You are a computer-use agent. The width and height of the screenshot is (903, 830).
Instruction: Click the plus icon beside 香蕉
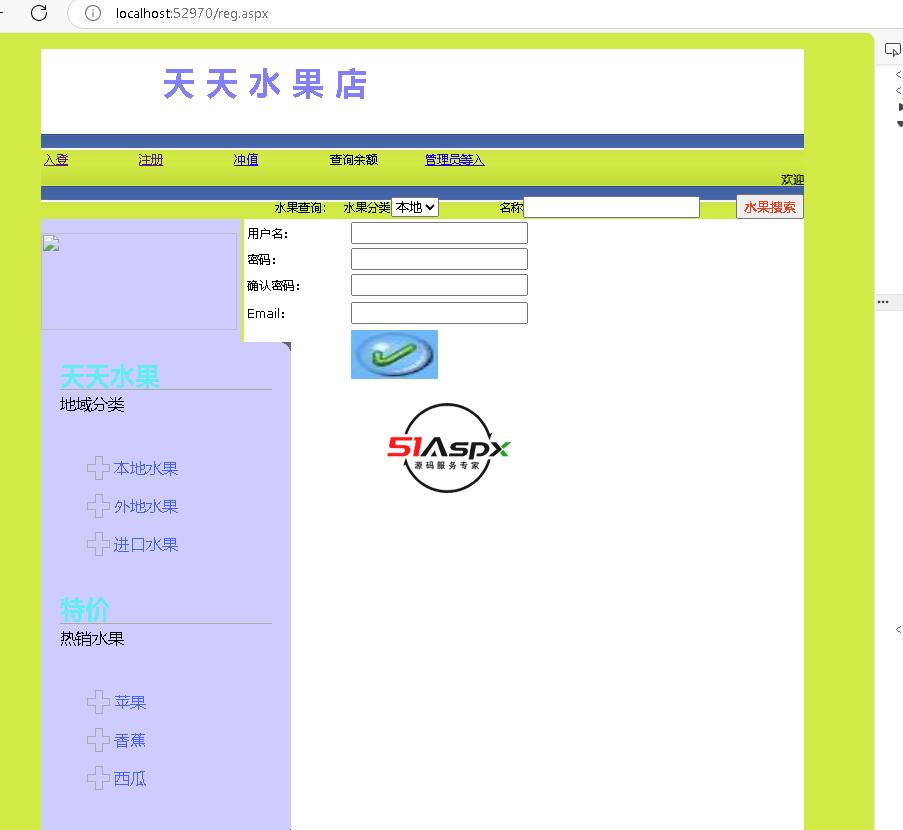click(x=98, y=740)
